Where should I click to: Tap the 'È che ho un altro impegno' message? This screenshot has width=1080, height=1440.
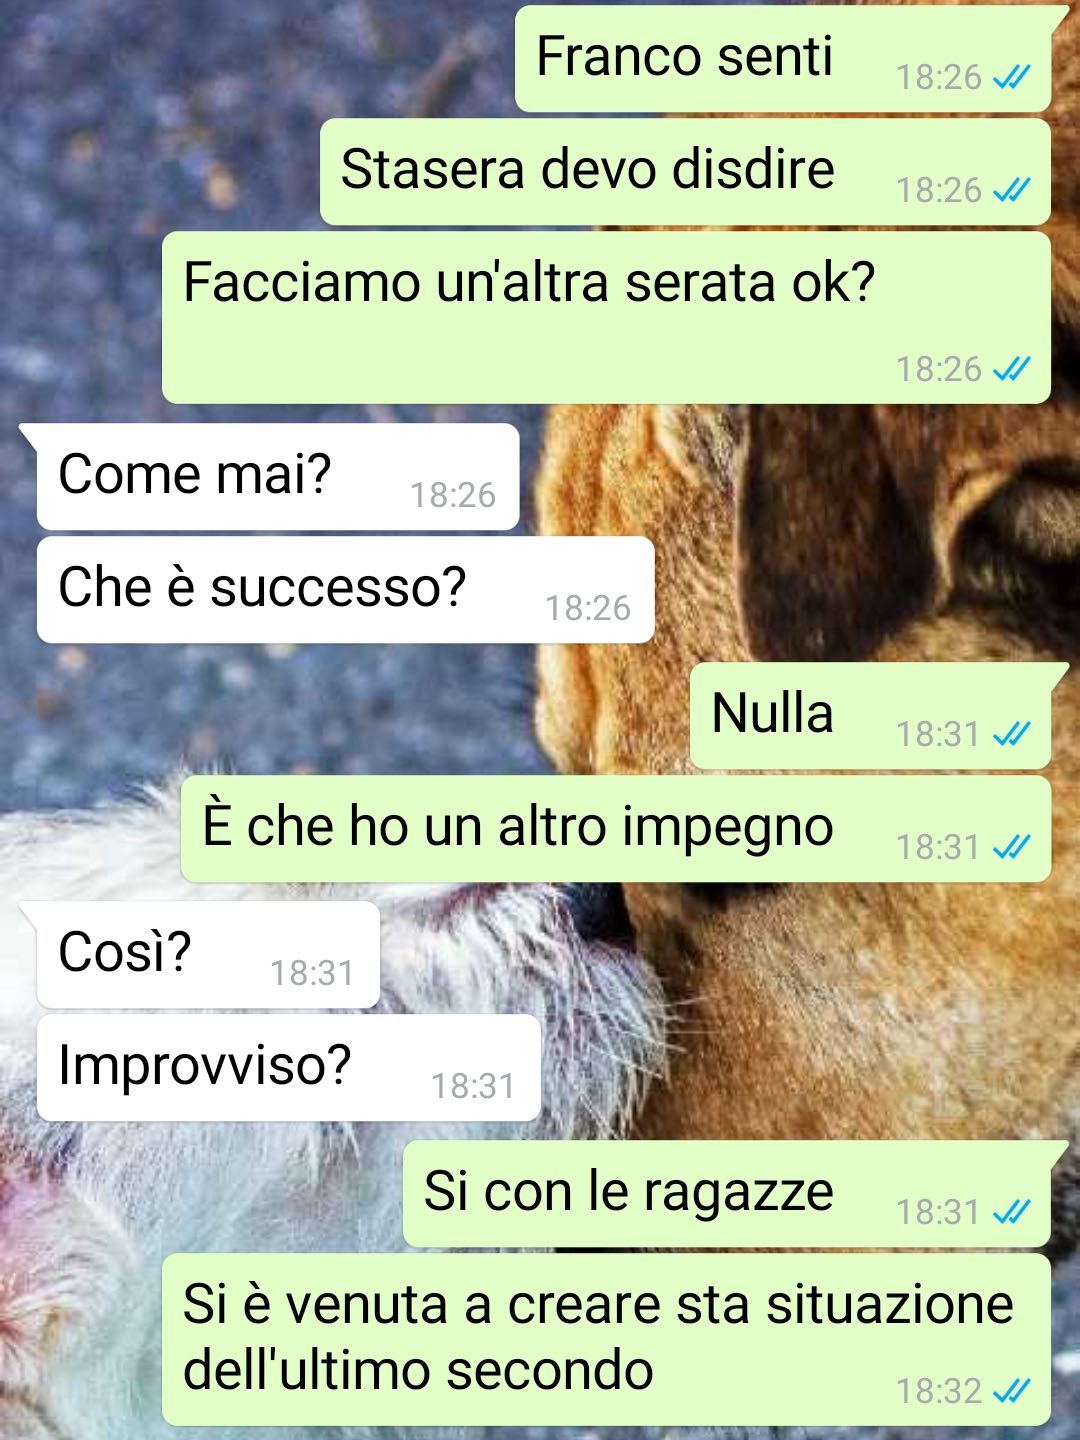616,829
